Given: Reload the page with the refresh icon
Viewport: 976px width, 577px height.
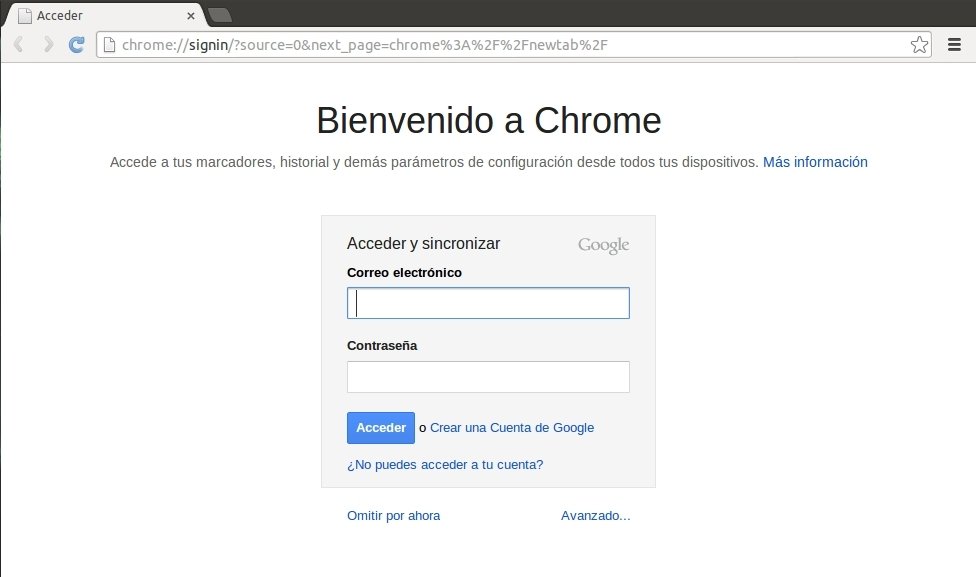Looking at the screenshot, I should [77, 44].
